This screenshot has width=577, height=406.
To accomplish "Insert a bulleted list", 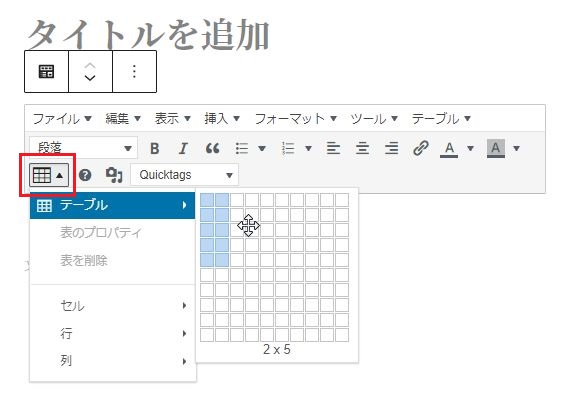I will [x=242, y=149].
